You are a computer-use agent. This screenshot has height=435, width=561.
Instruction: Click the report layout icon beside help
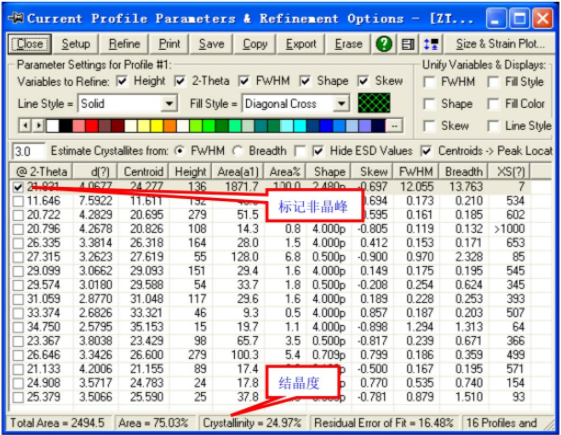[x=408, y=44]
